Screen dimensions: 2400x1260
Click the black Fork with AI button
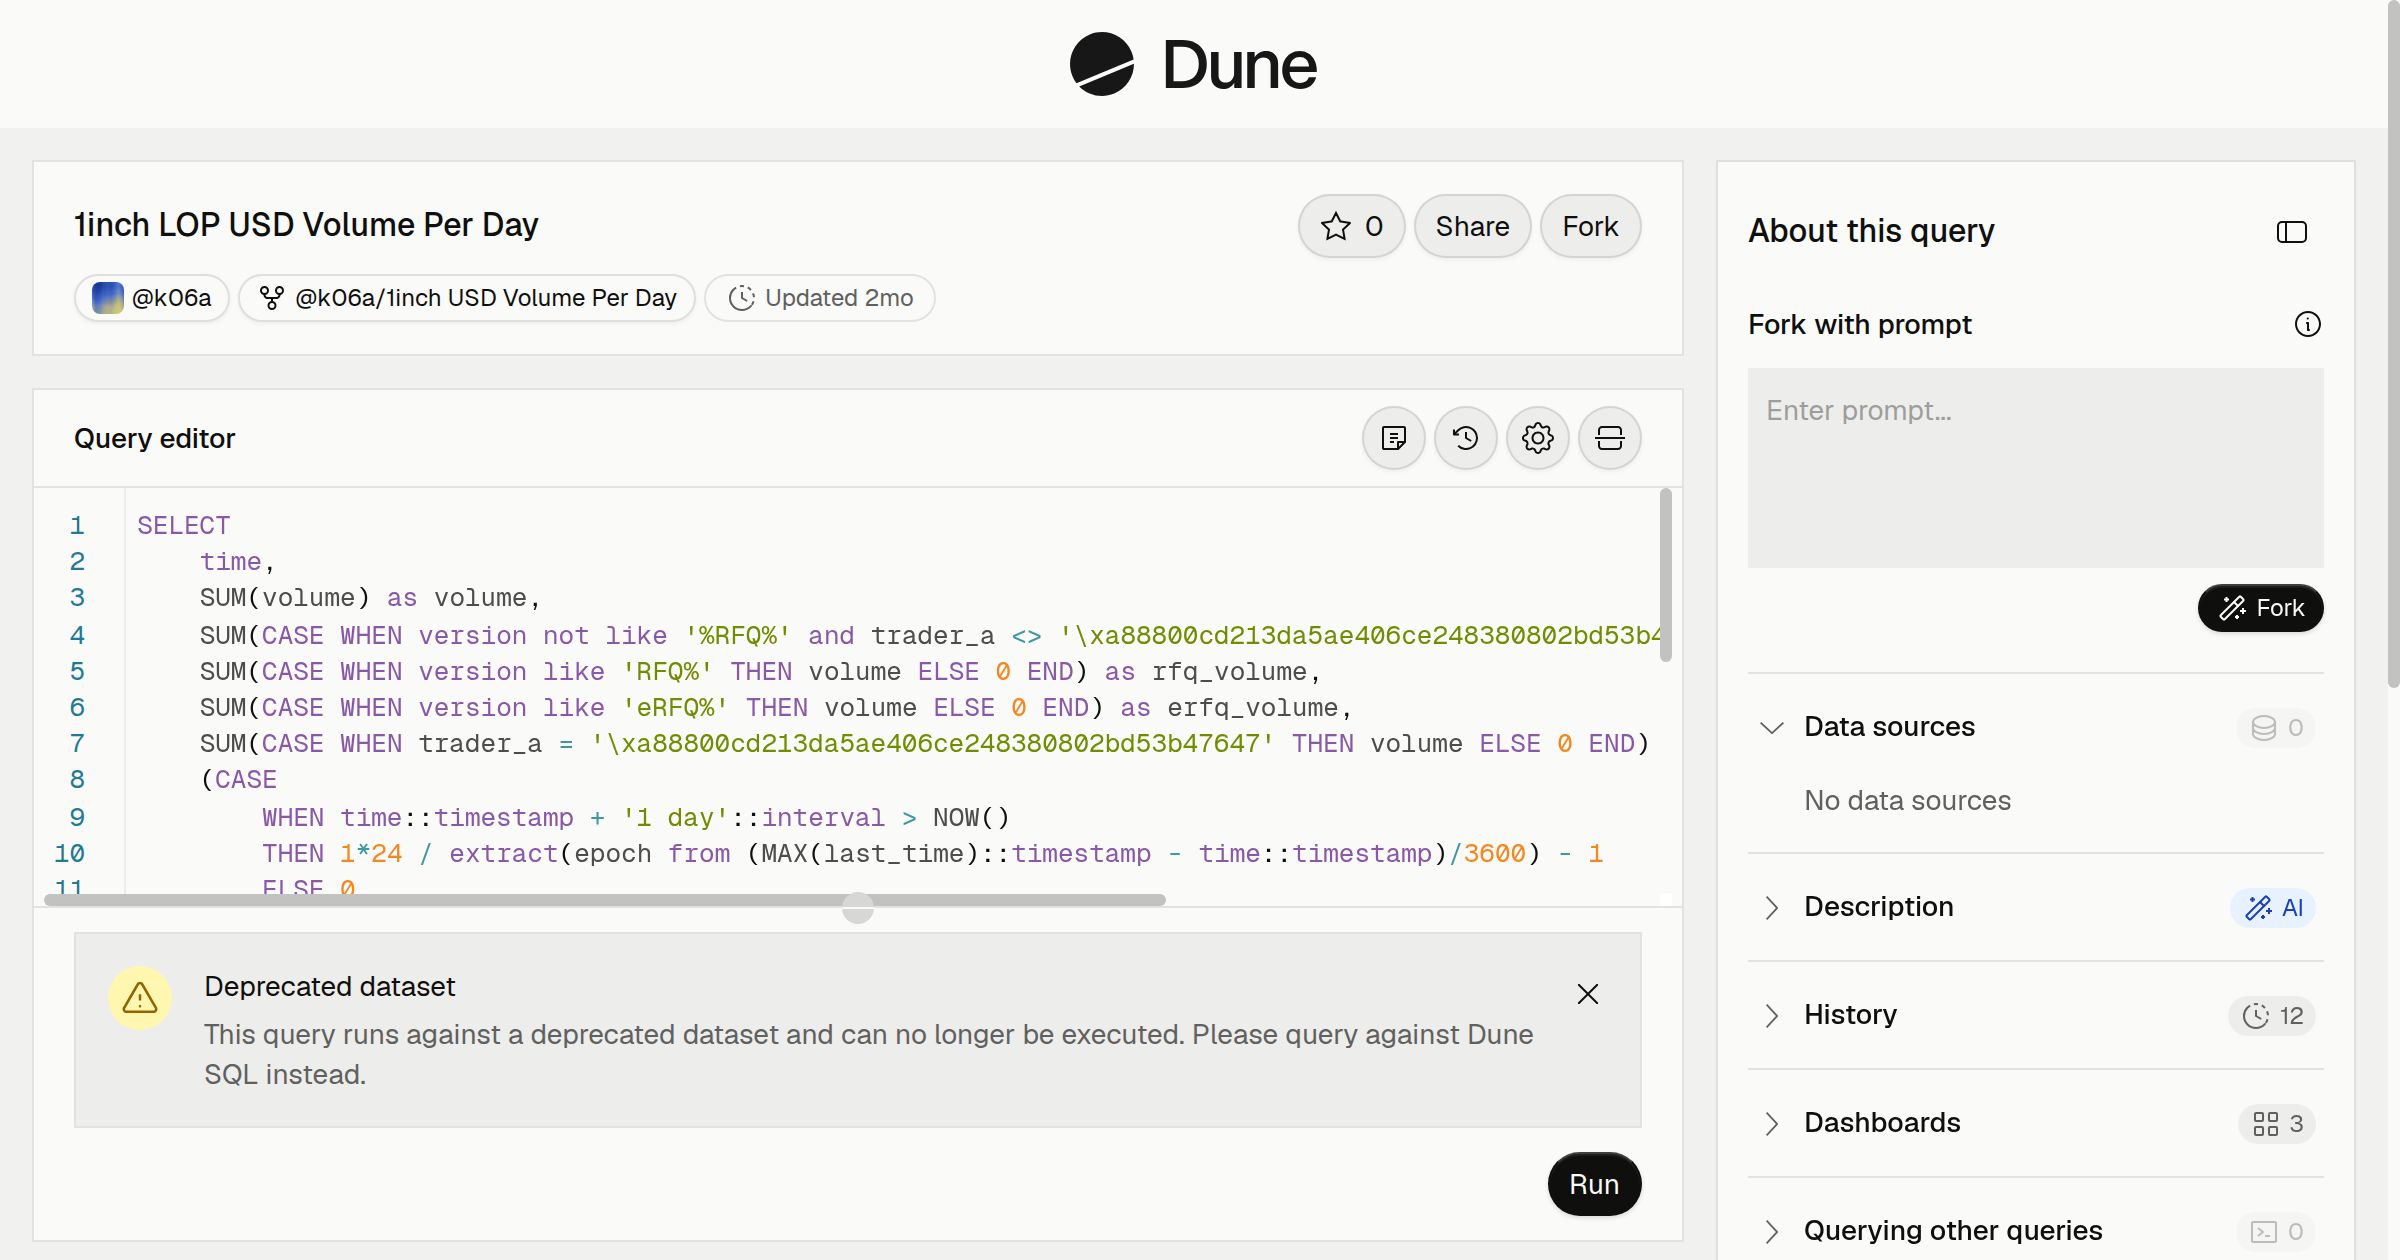coord(2260,608)
